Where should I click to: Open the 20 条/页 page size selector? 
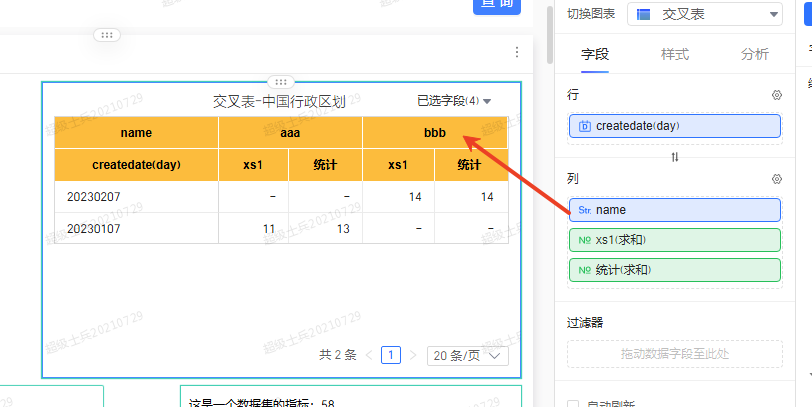pos(467,355)
